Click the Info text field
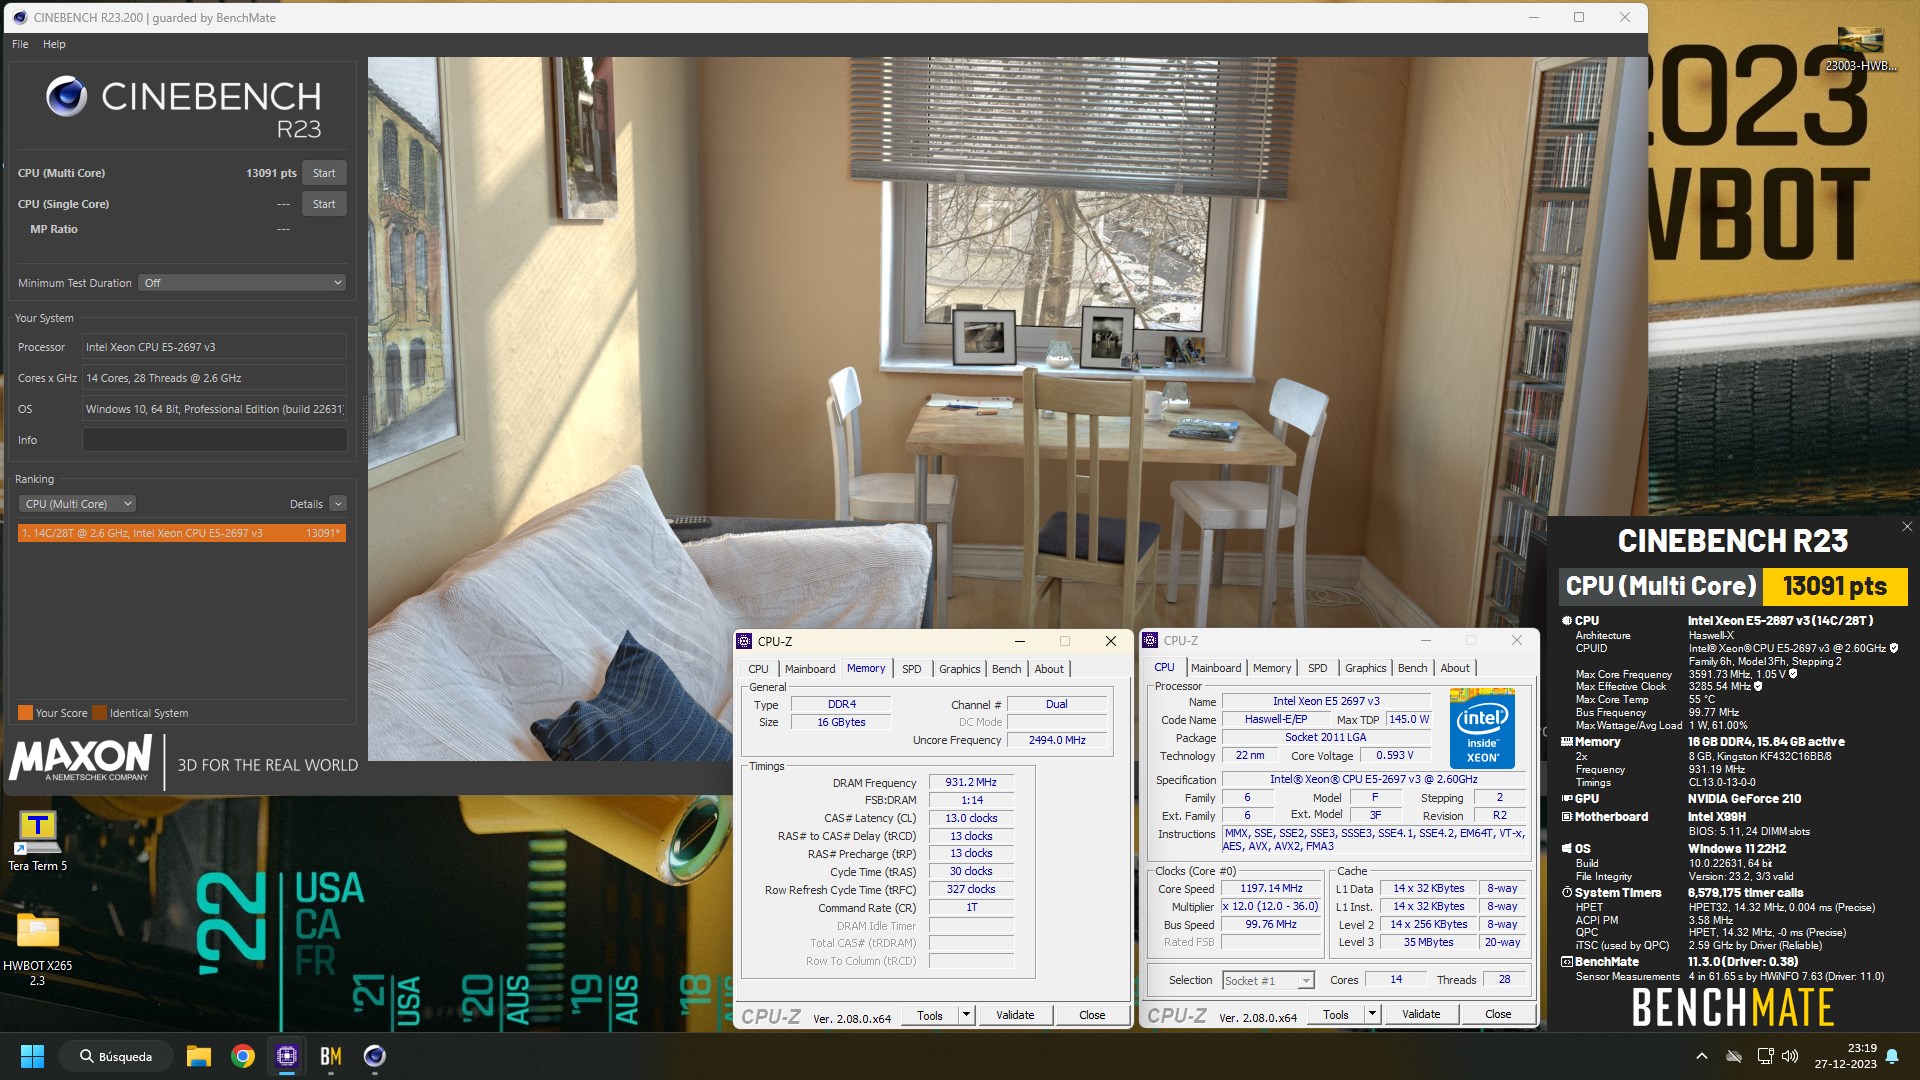The width and height of the screenshot is (1920, 1080). point(214,440)
